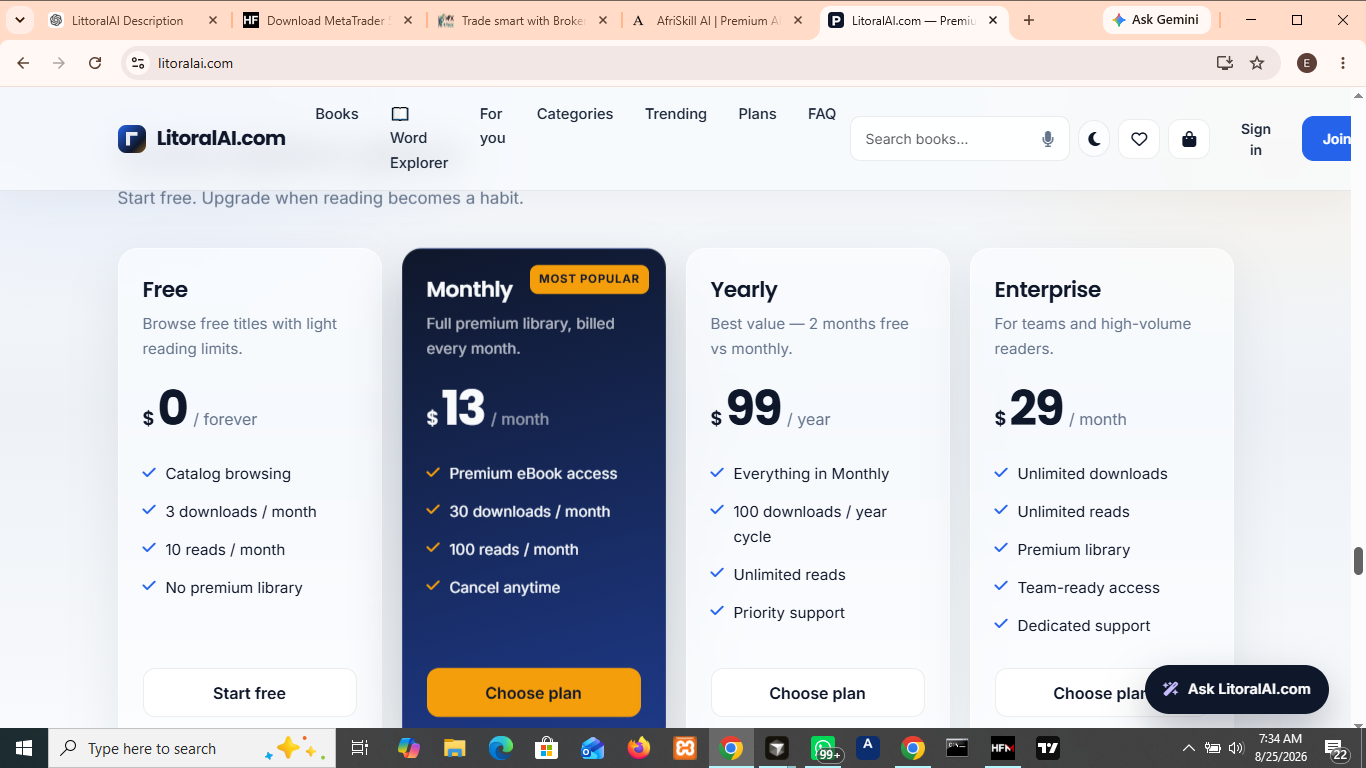This screenshot has width=1366, height=768.
Task: Toggle dark mode with the moon icon
Action: 1094,139
